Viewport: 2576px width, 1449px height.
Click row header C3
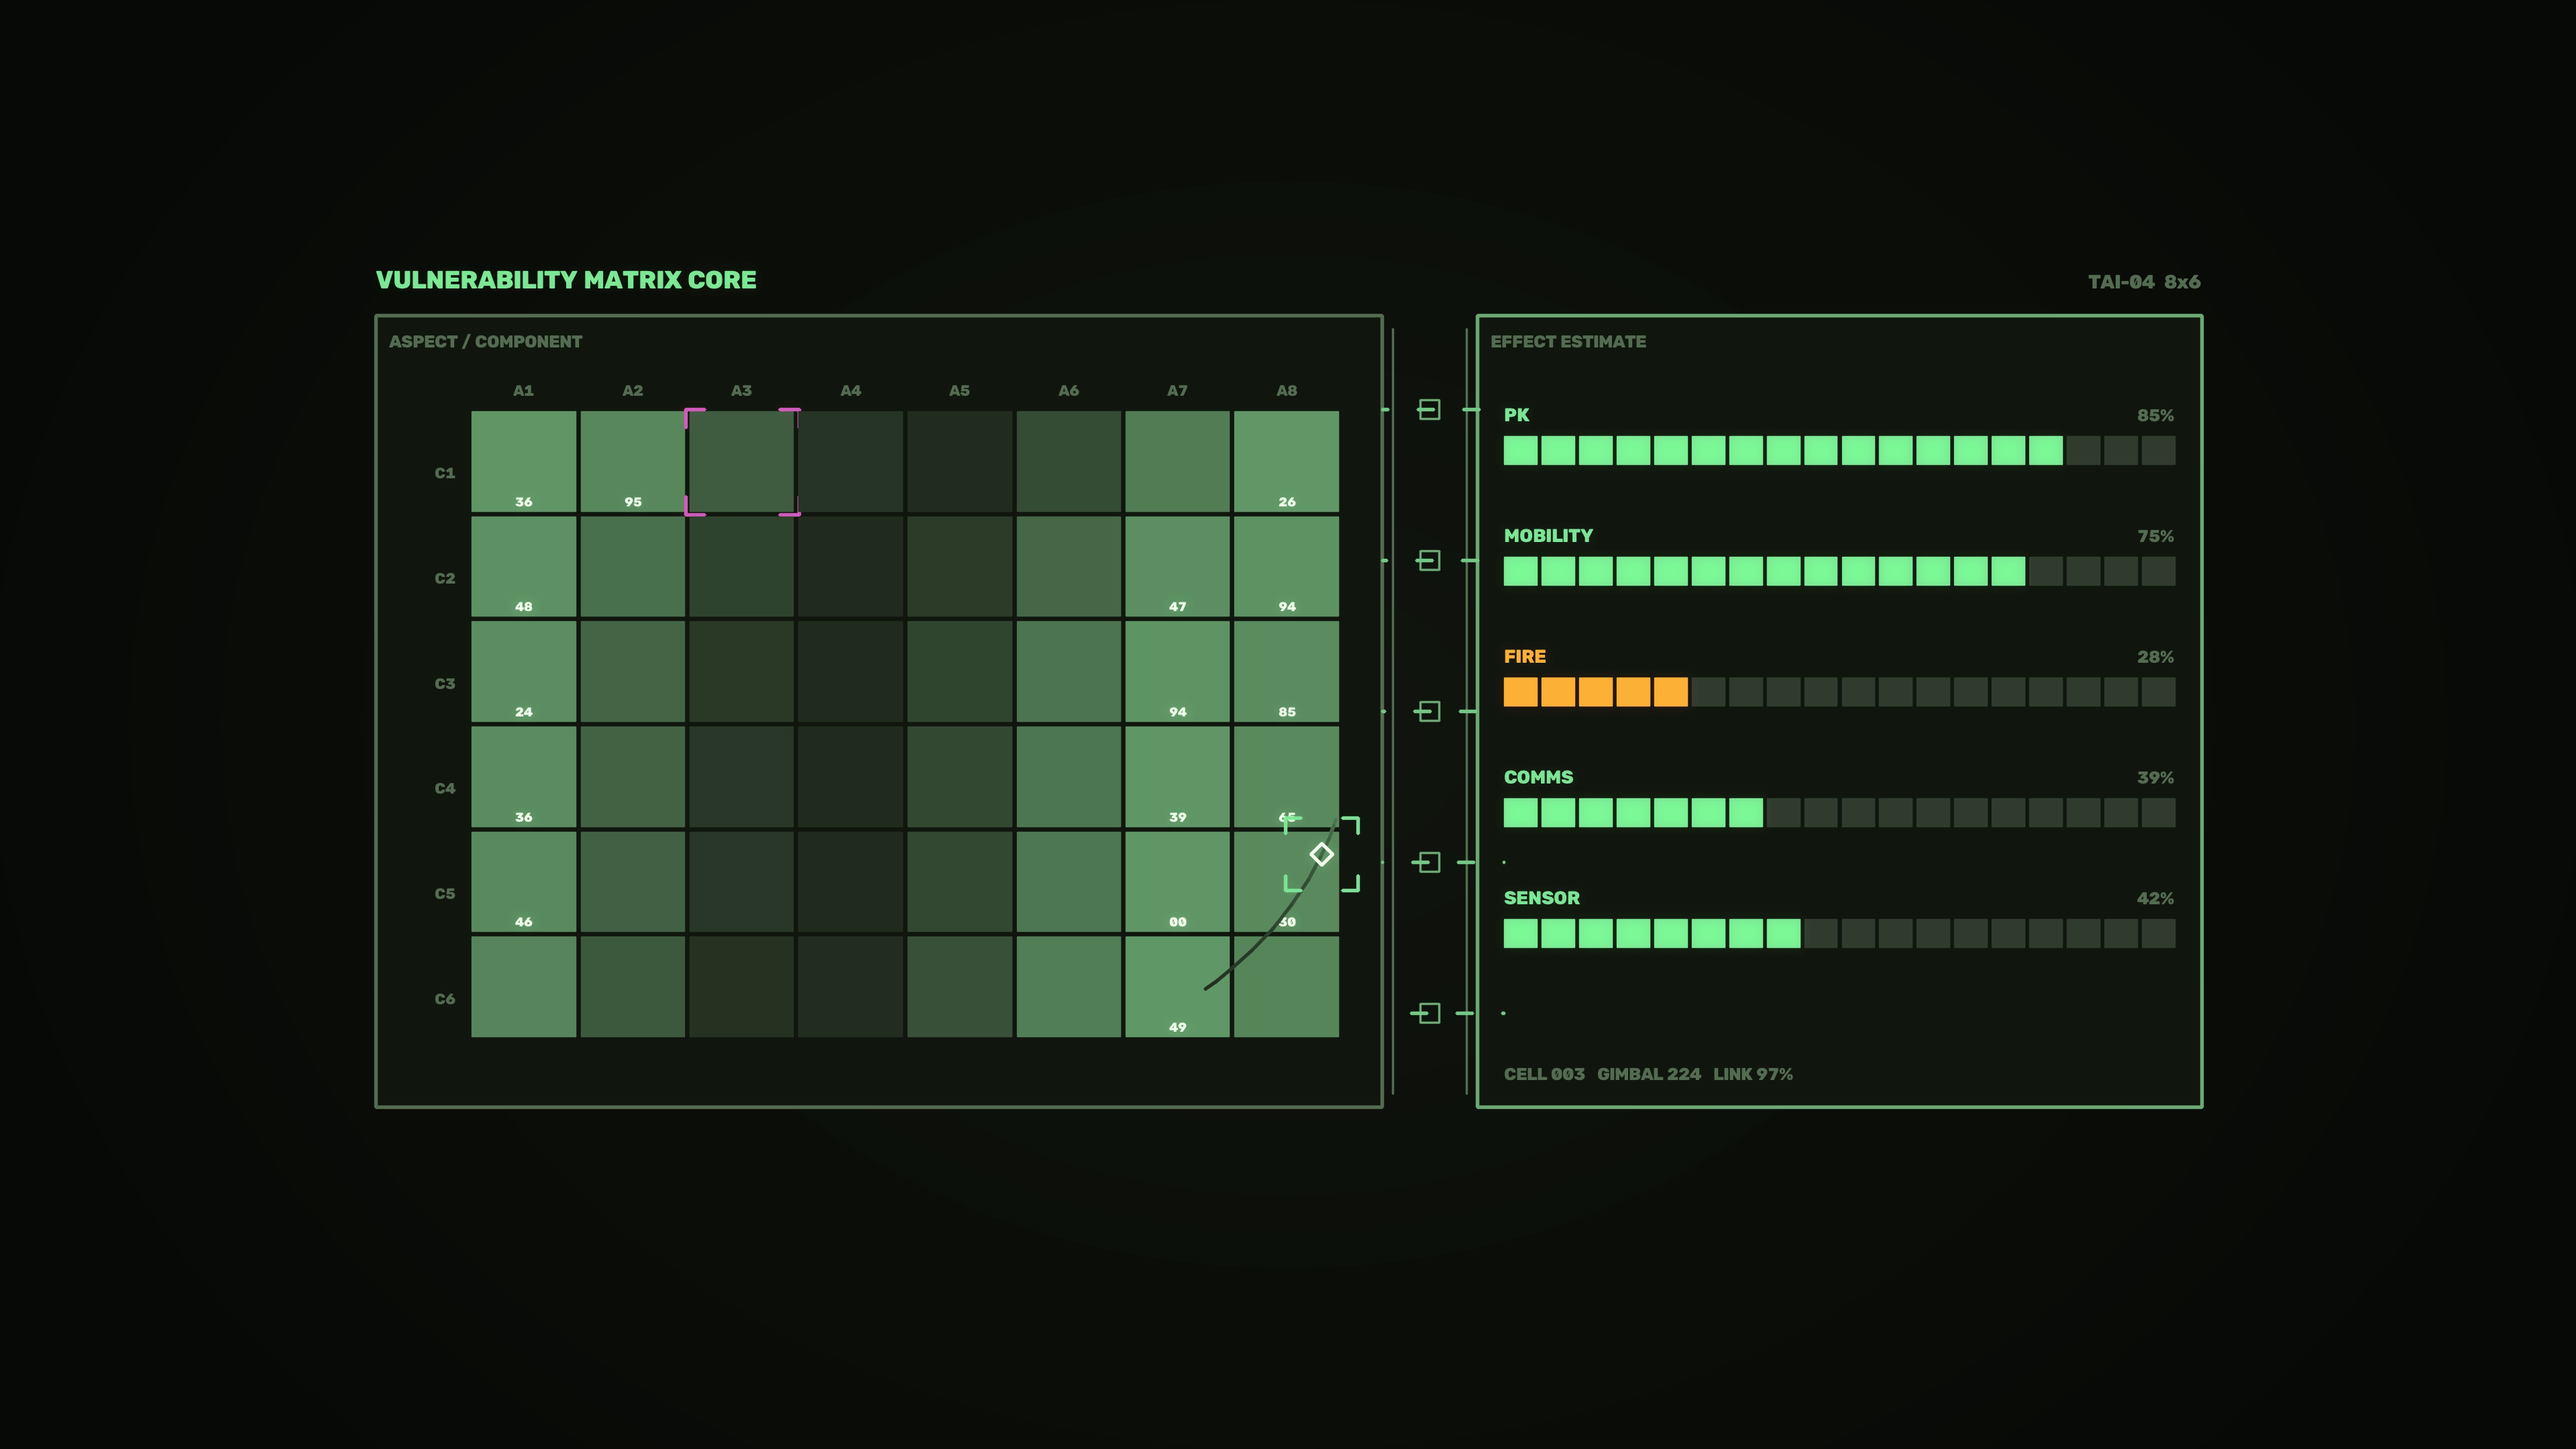coord(445,683)
